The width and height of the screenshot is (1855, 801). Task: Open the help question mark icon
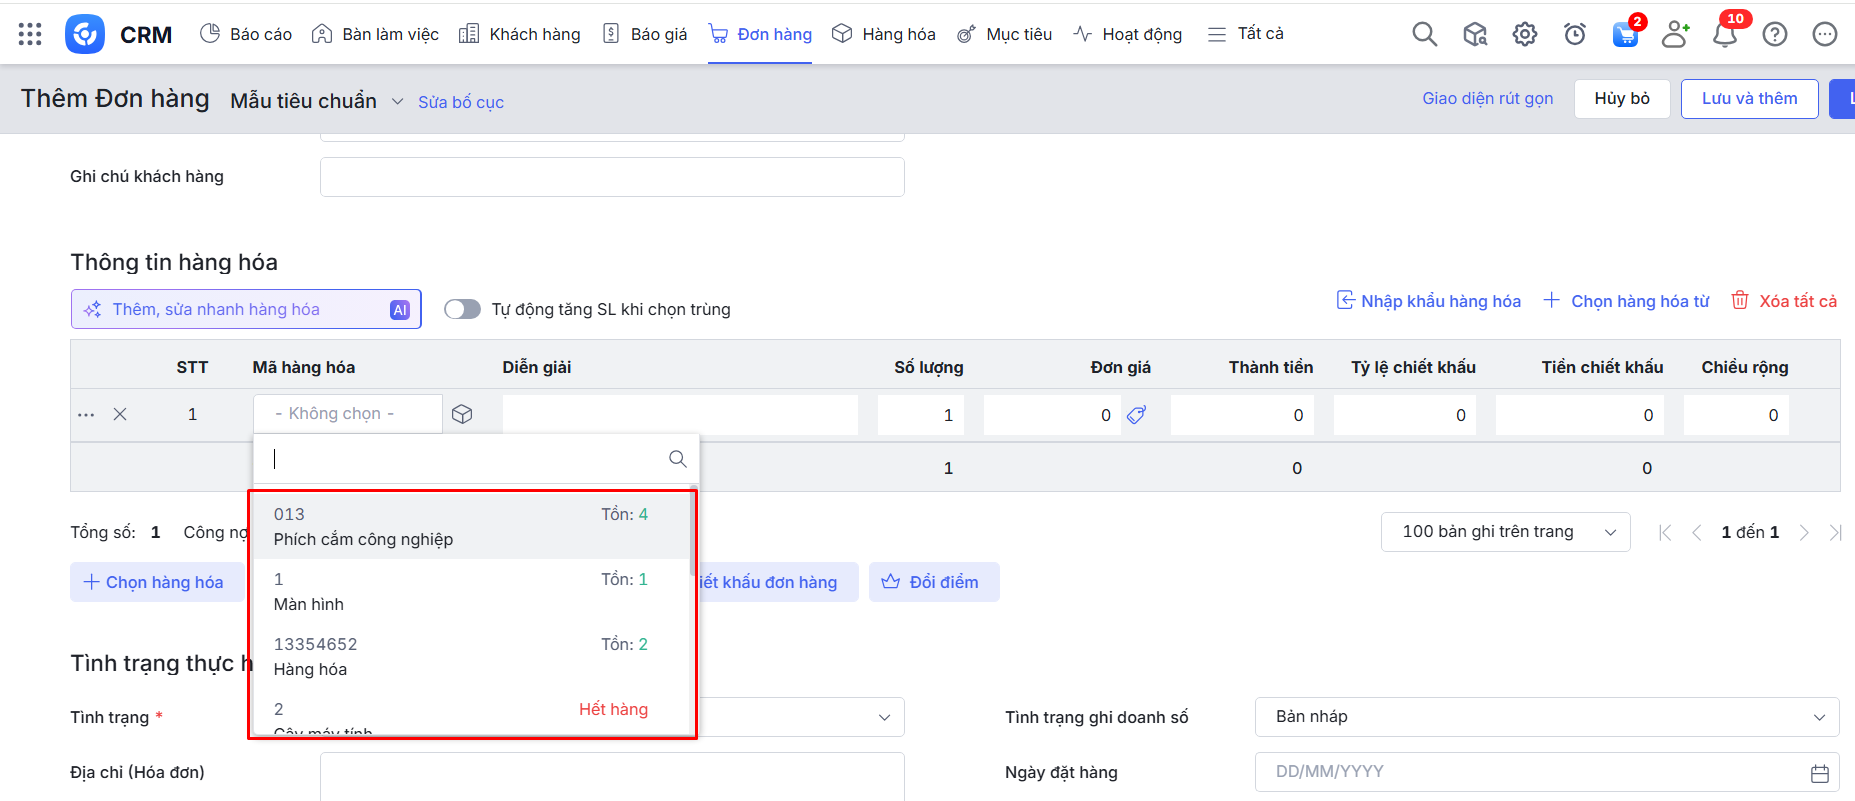1774,35
